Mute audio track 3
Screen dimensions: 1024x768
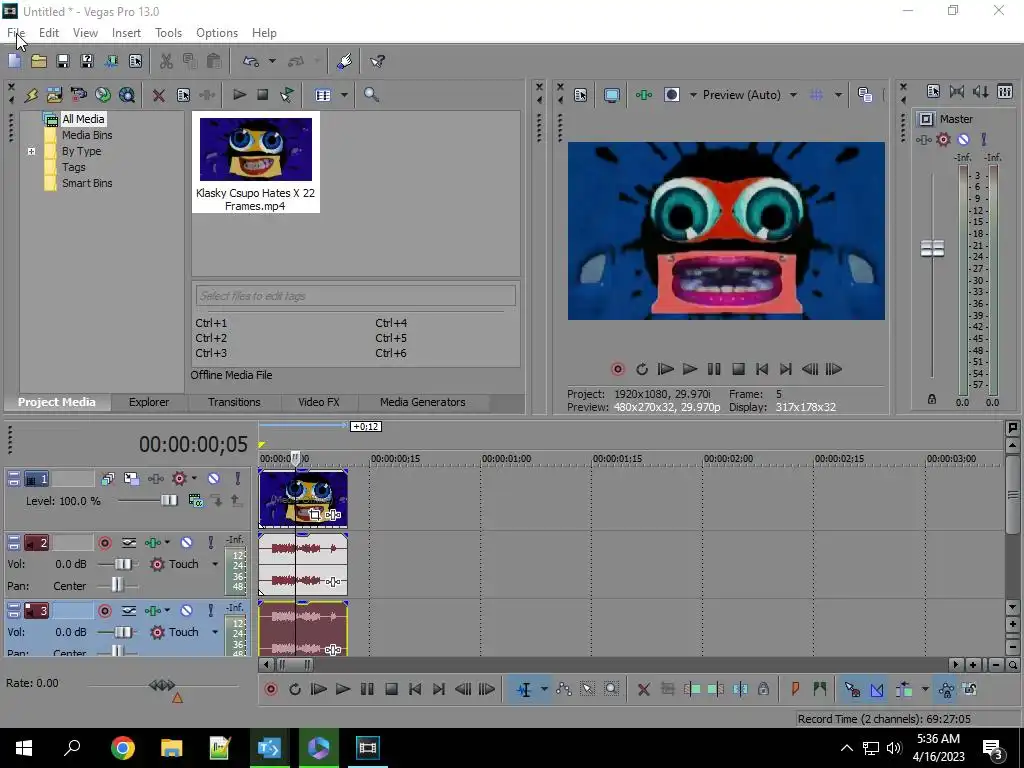[186, 611]
